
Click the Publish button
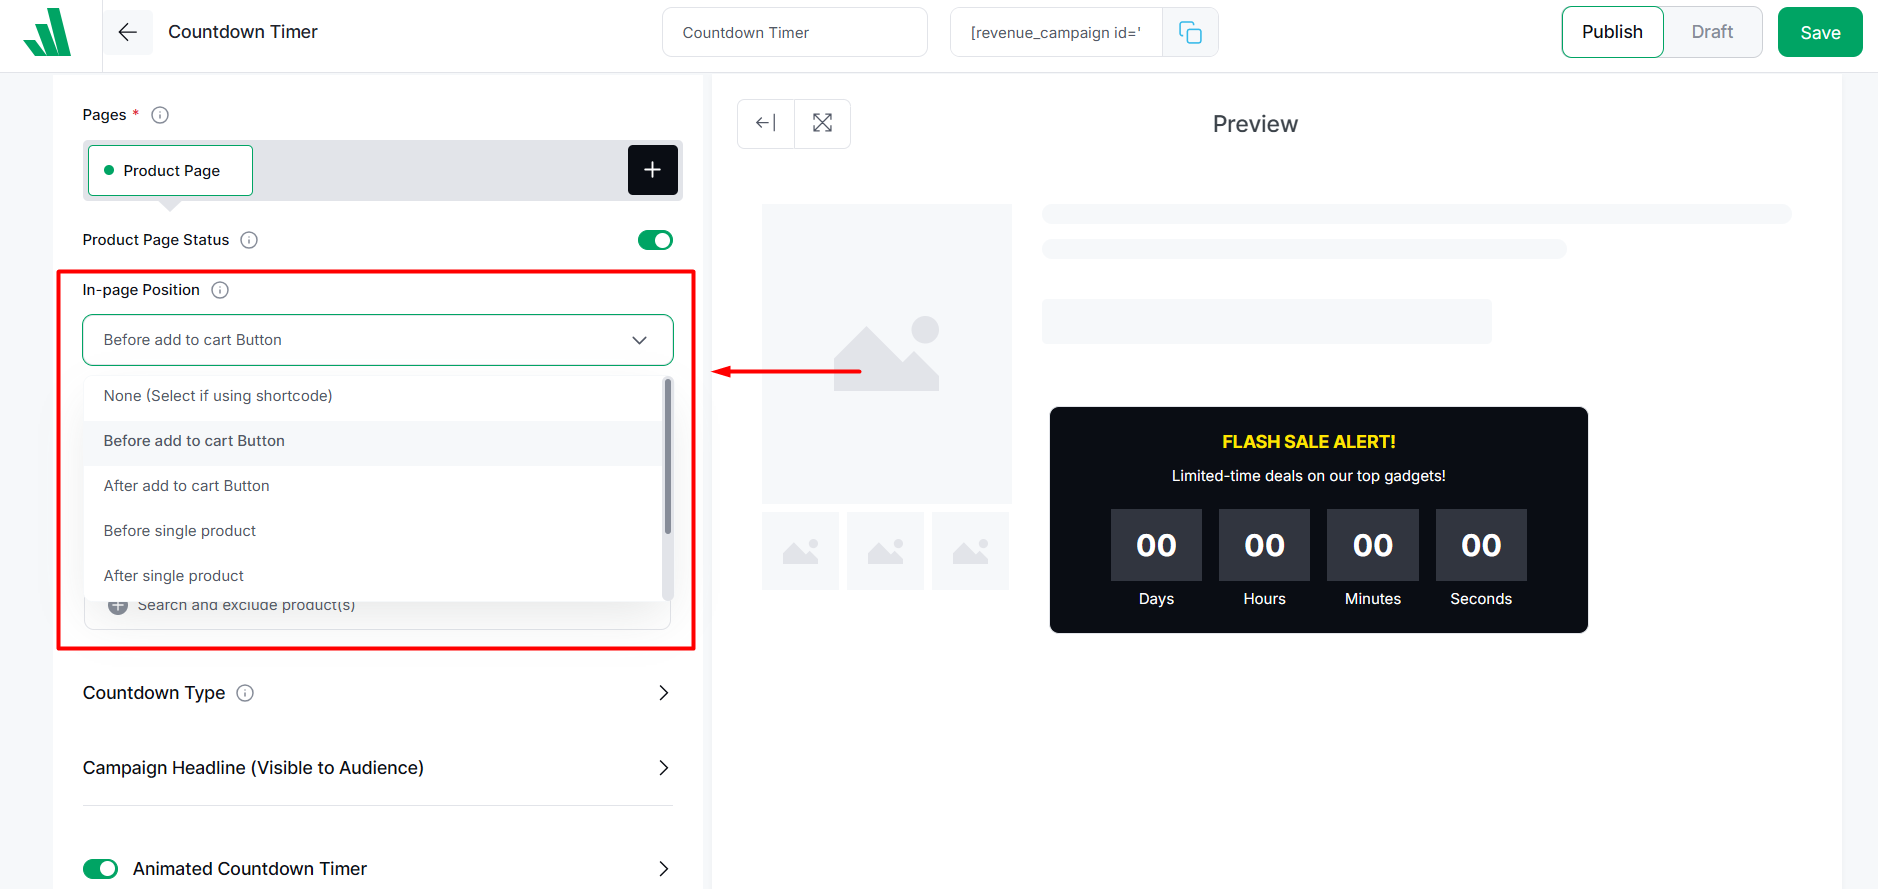pyautogui.click(x=1612, y=32)
